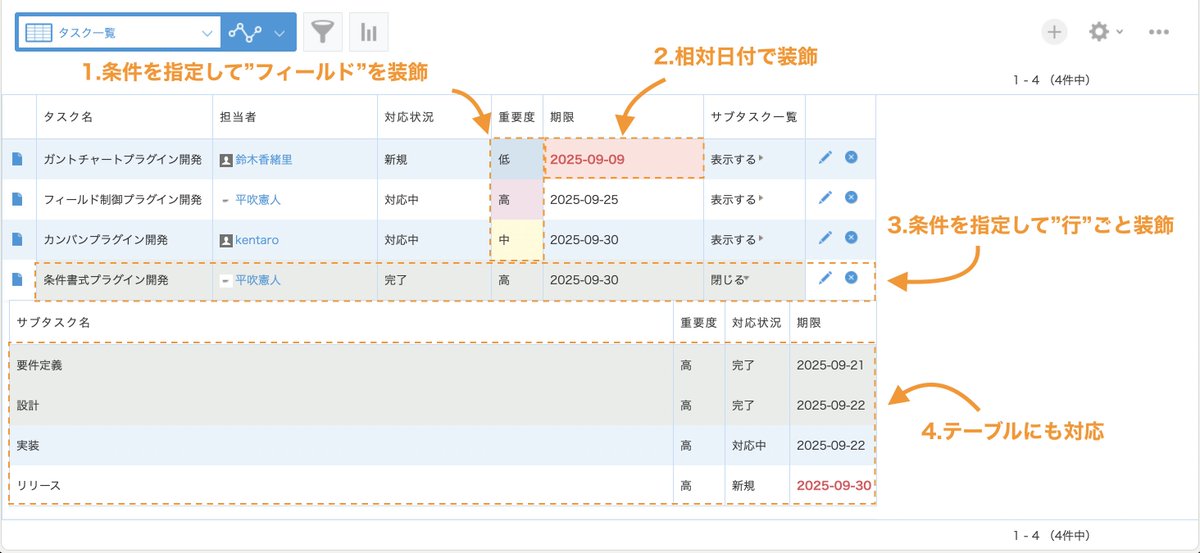Image resolution: width=1200 pixels, height=553 pixels.
Task: Open record detail icon for ガントチャートプラグイン開発
Action: 17,158
